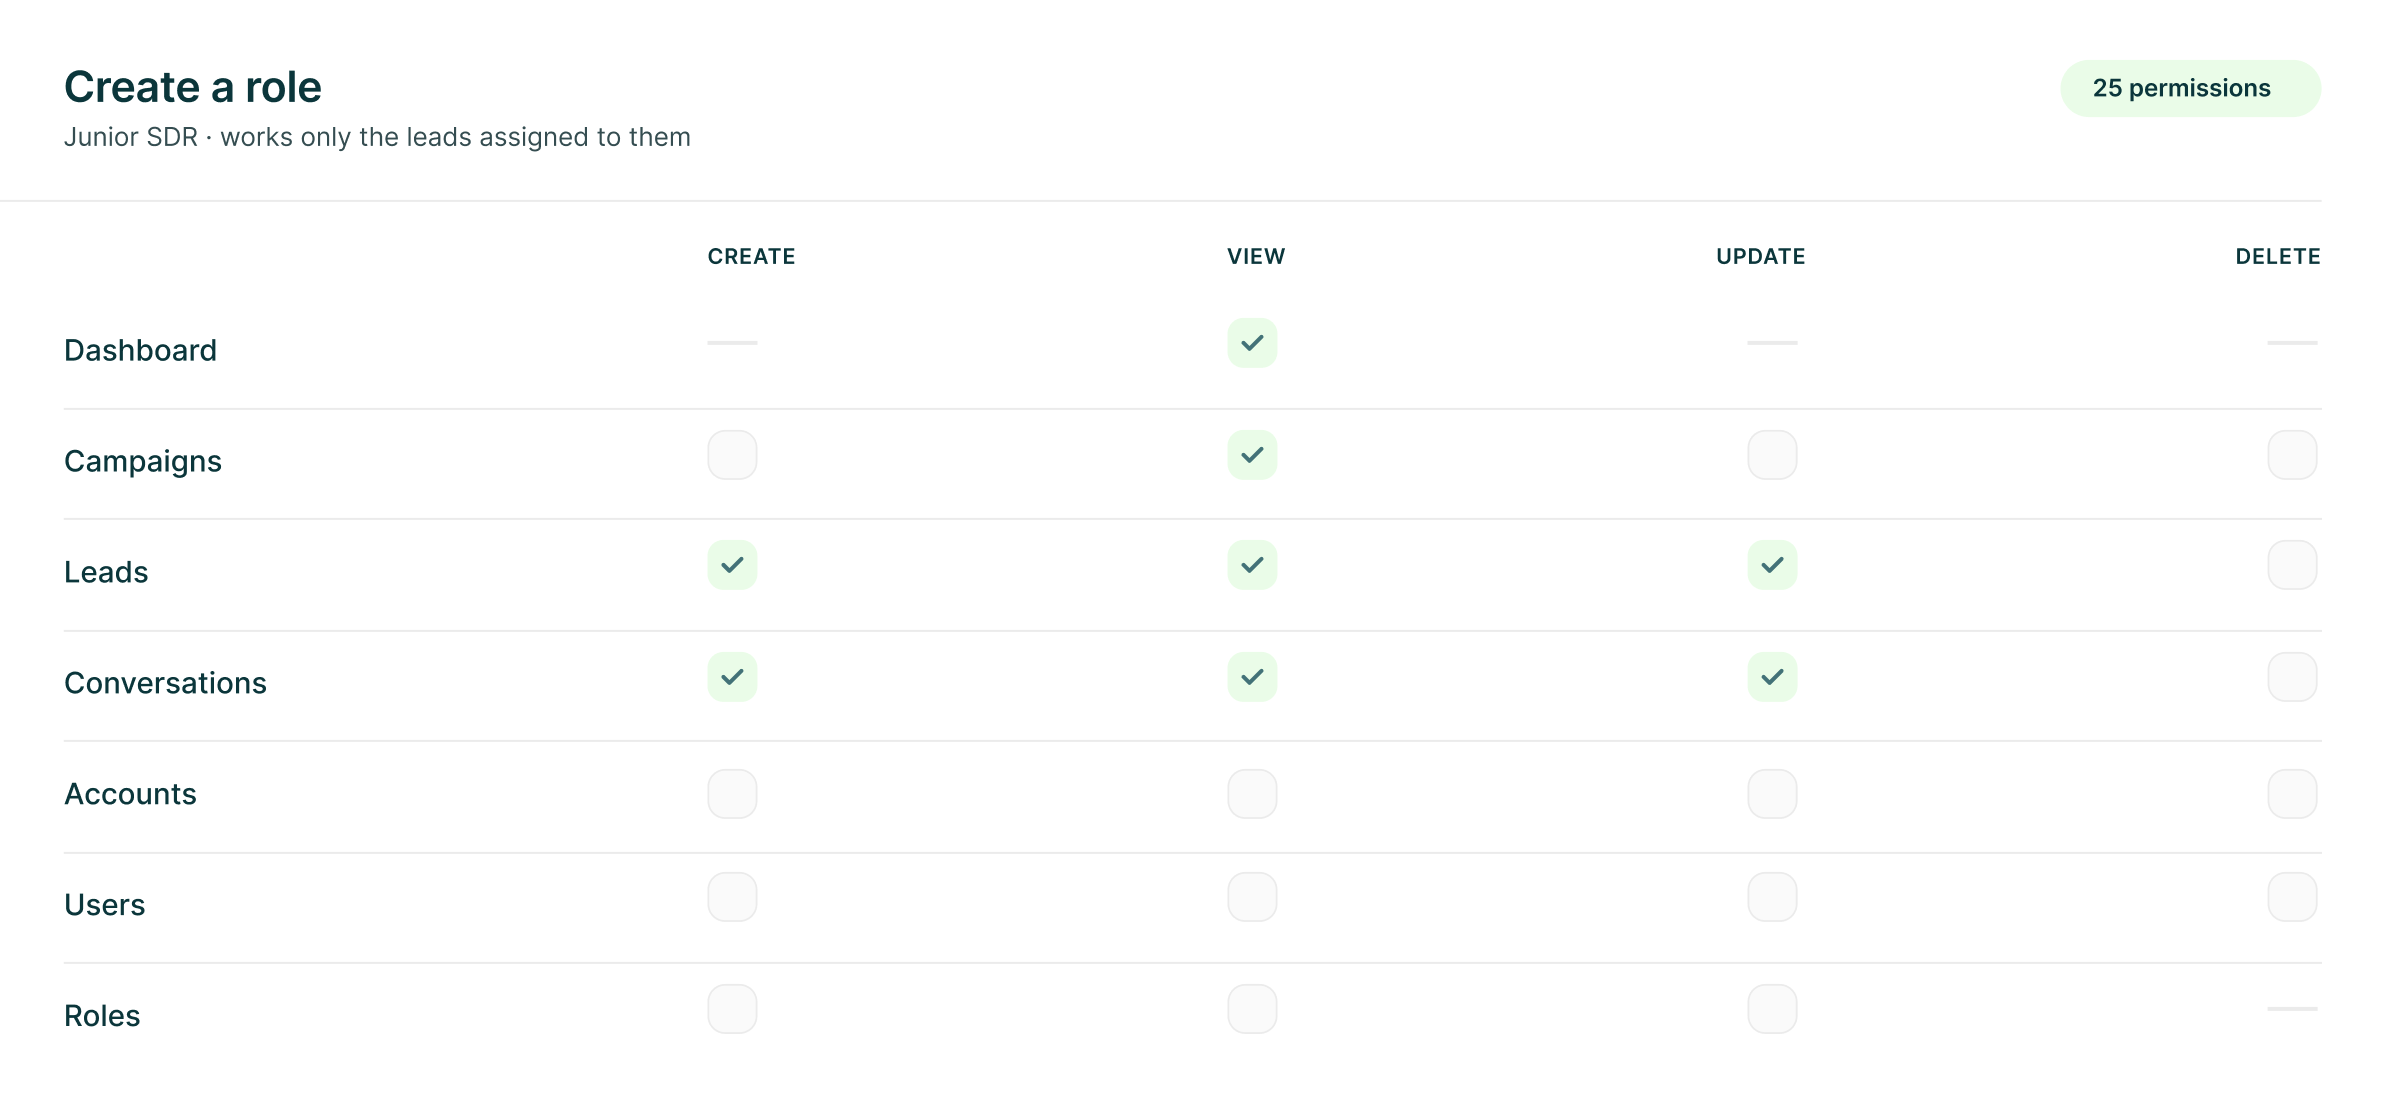Viewport: 2400px width, 1110px height.
Task: Enable Create permission for Campaigns
Action: 732,455
